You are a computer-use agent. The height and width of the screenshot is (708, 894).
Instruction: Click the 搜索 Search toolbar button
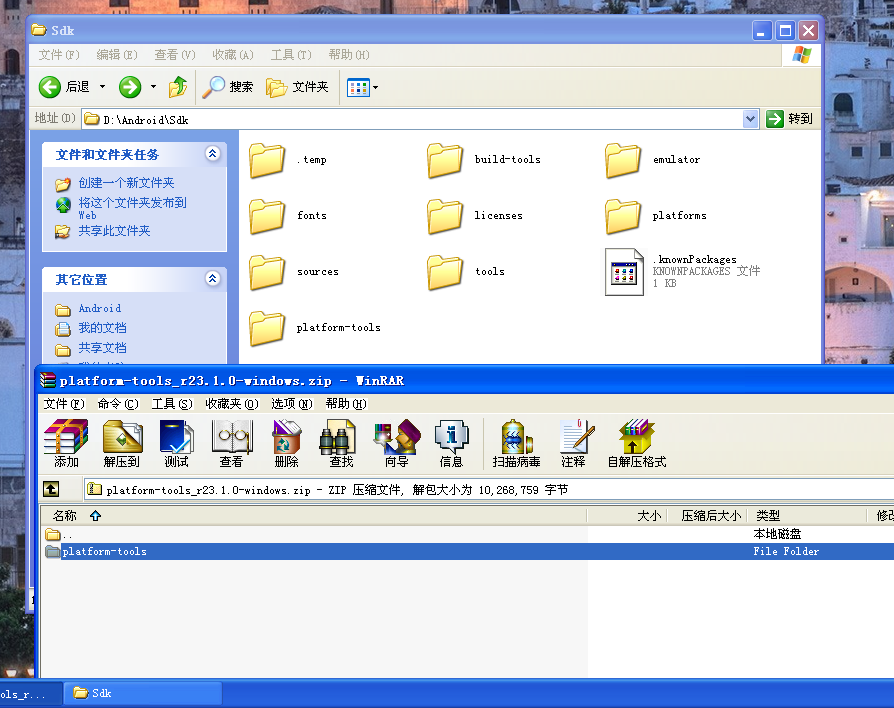tap(228, 87)
